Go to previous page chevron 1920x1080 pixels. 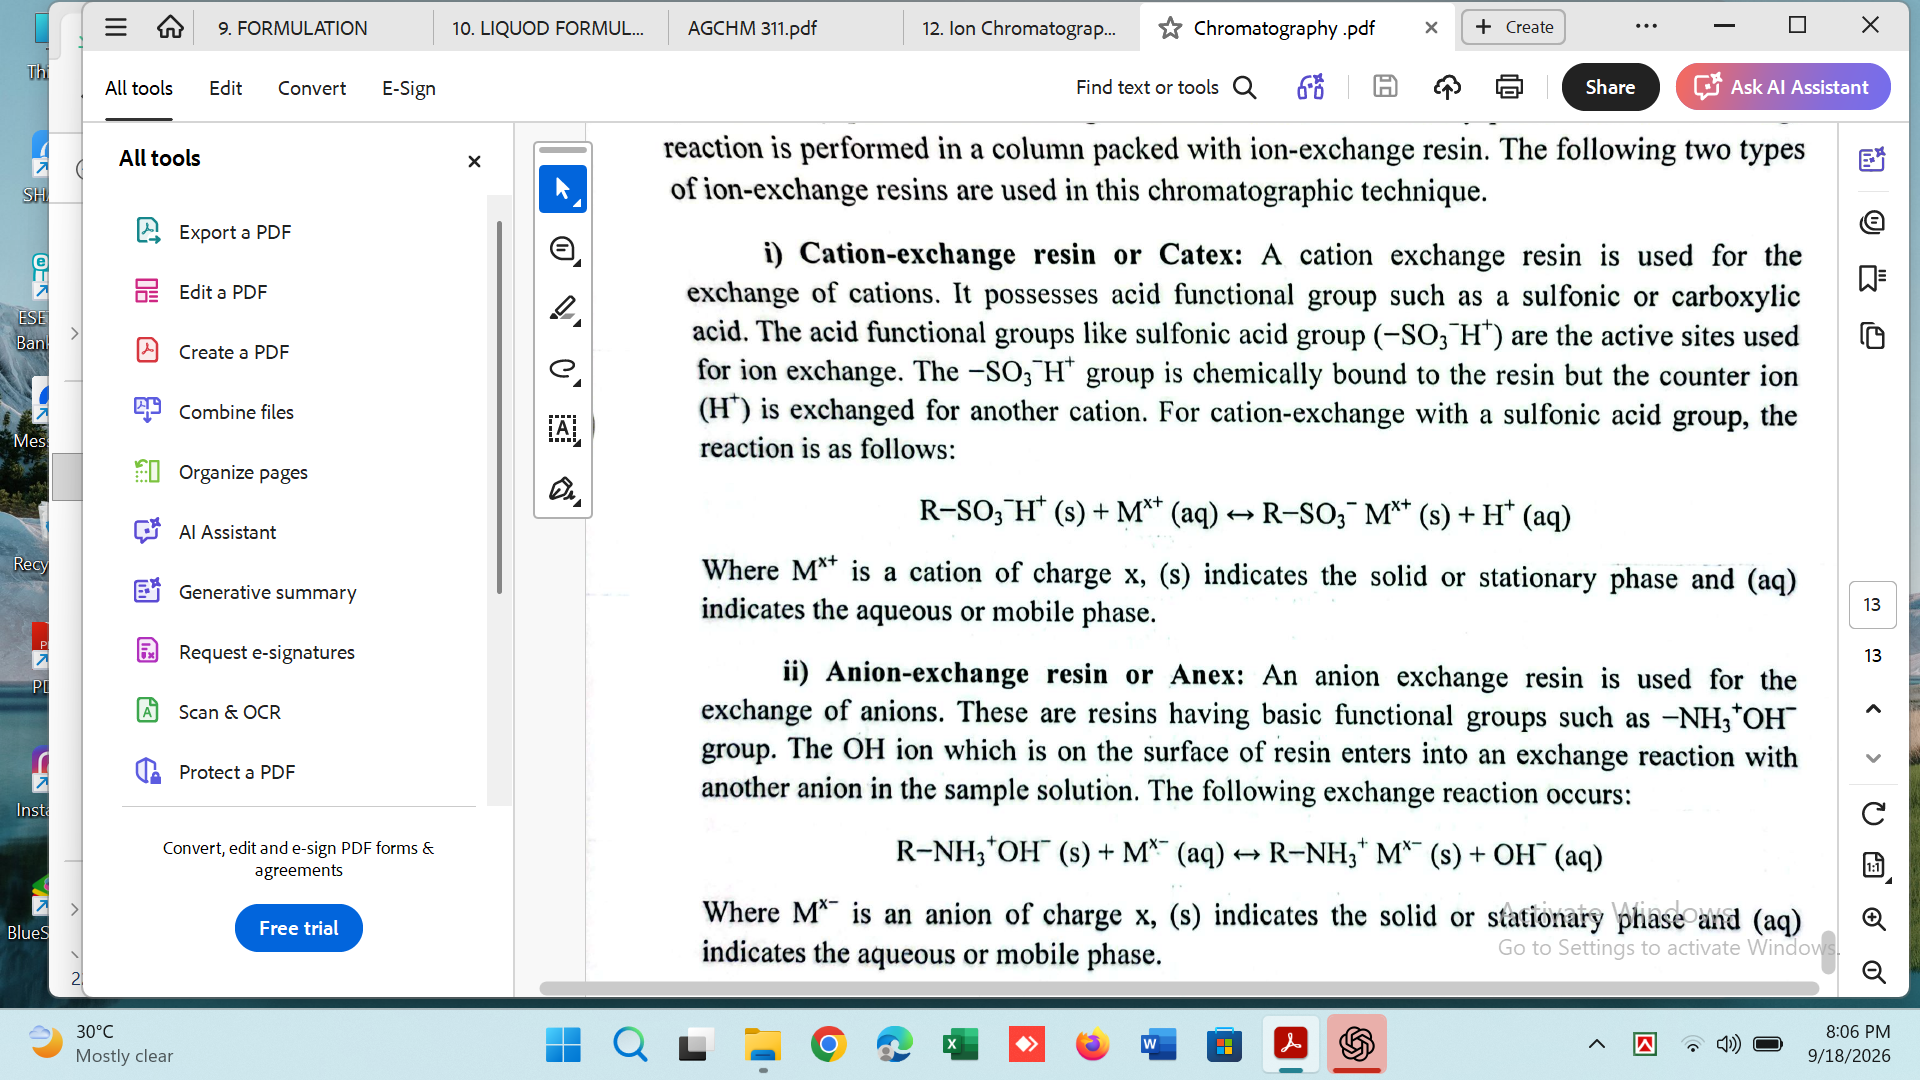click(1873, 709)
